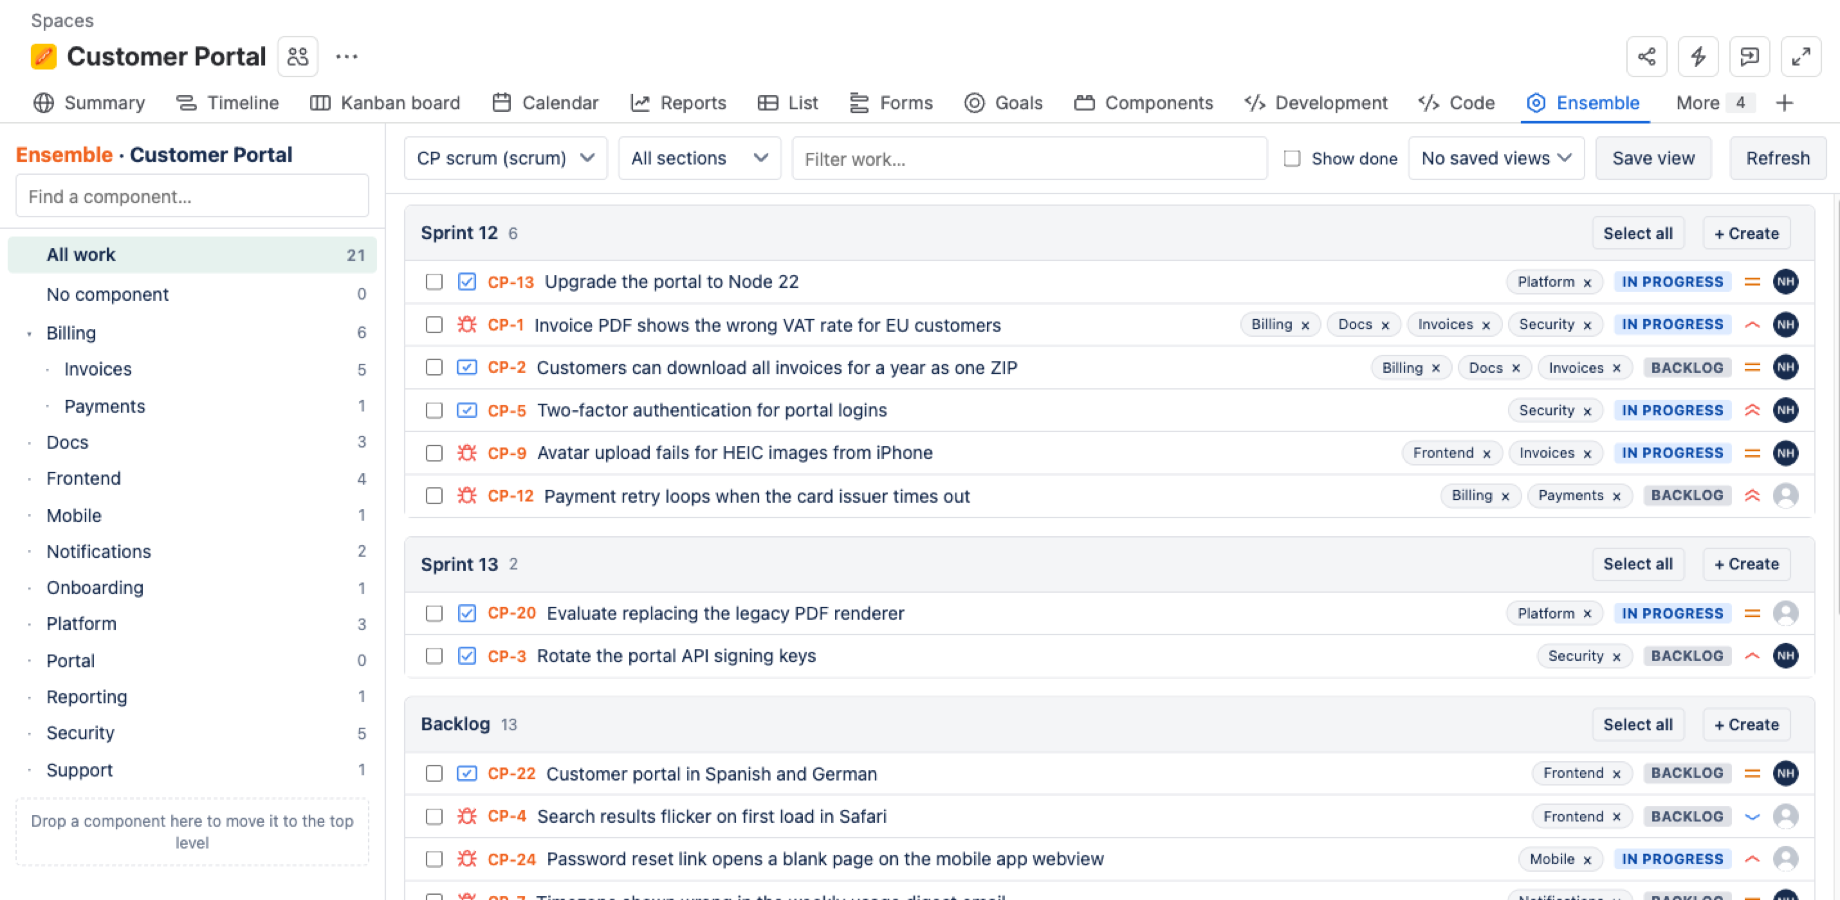
Task: Go to the Reports tab
Action: 678,103
